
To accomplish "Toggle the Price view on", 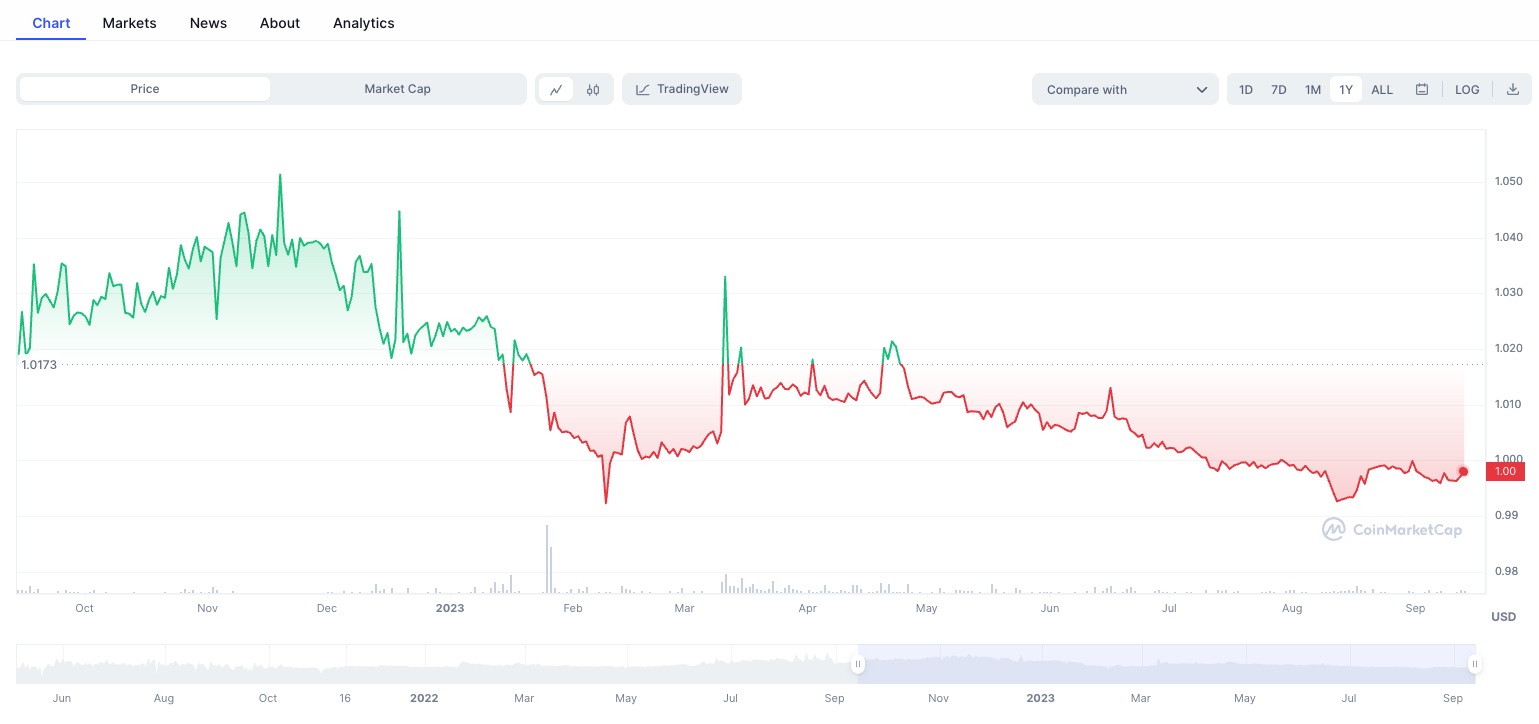I will tap(143, 89).
